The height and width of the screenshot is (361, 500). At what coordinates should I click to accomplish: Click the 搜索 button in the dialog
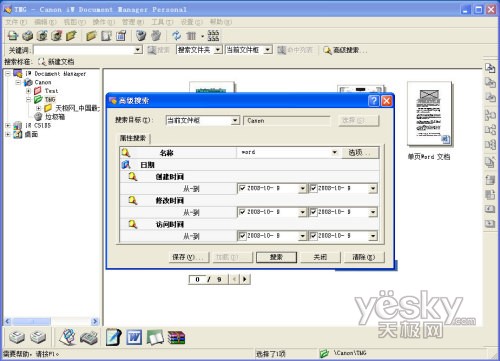276,257
